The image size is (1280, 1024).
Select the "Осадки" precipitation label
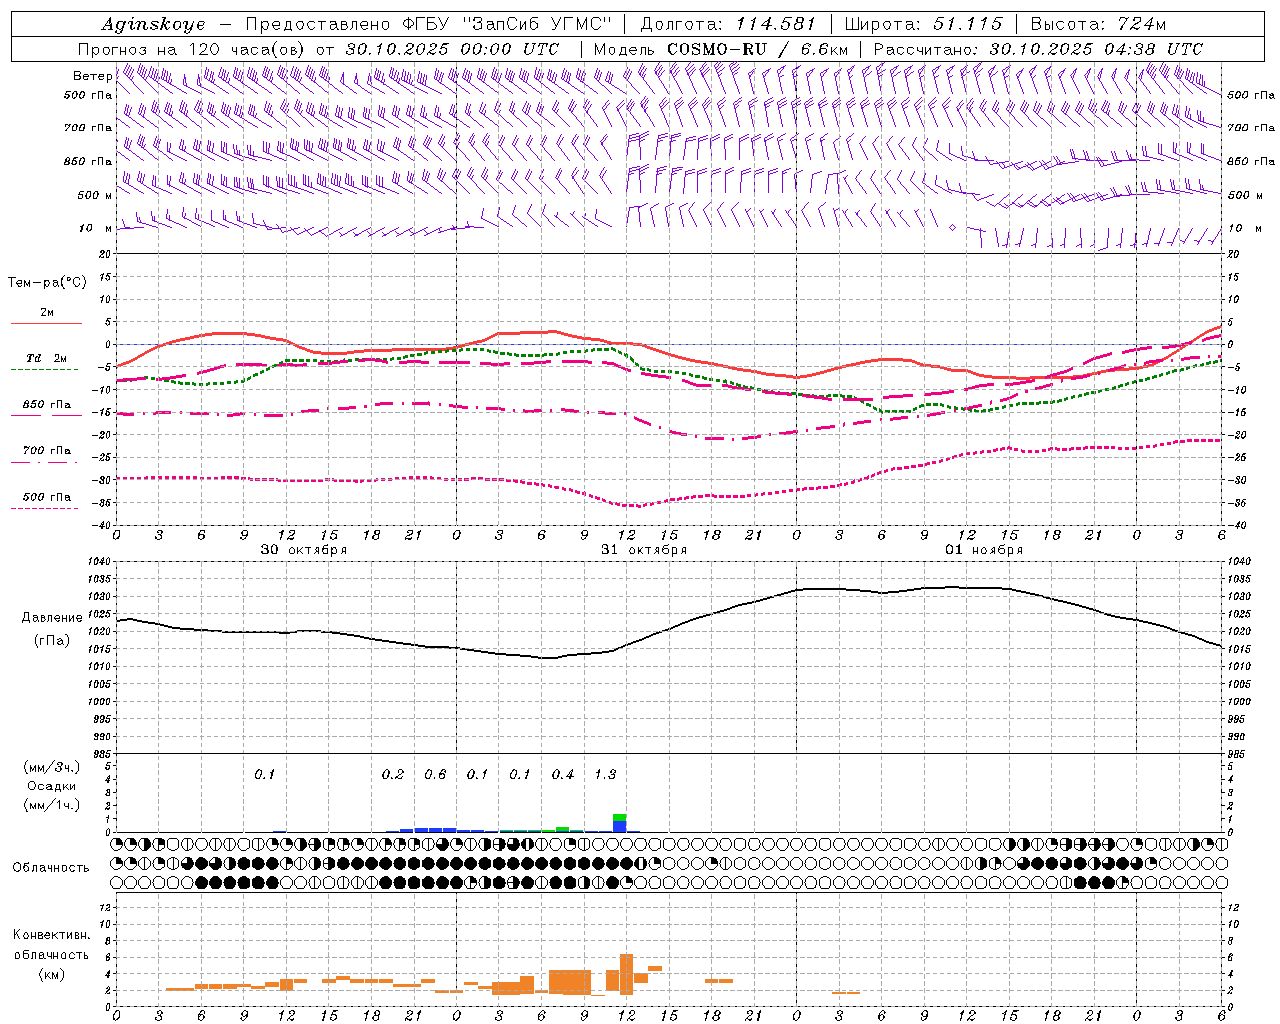(x=52, y=786)
